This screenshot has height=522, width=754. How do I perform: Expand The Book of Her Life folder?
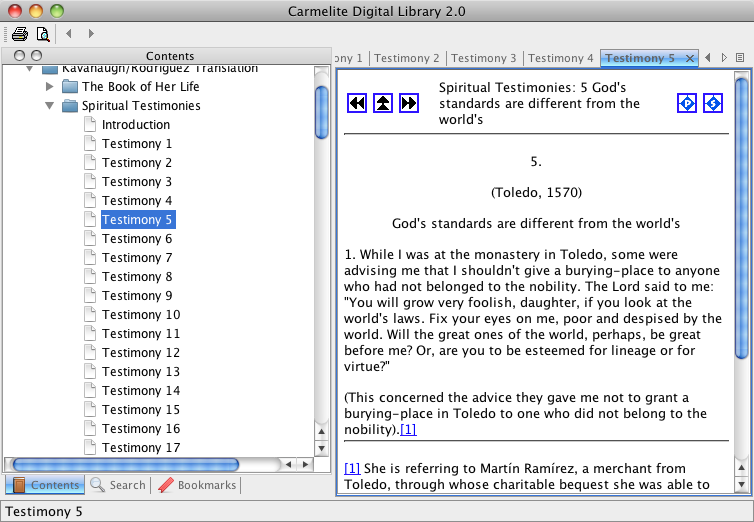click(50, 87)
